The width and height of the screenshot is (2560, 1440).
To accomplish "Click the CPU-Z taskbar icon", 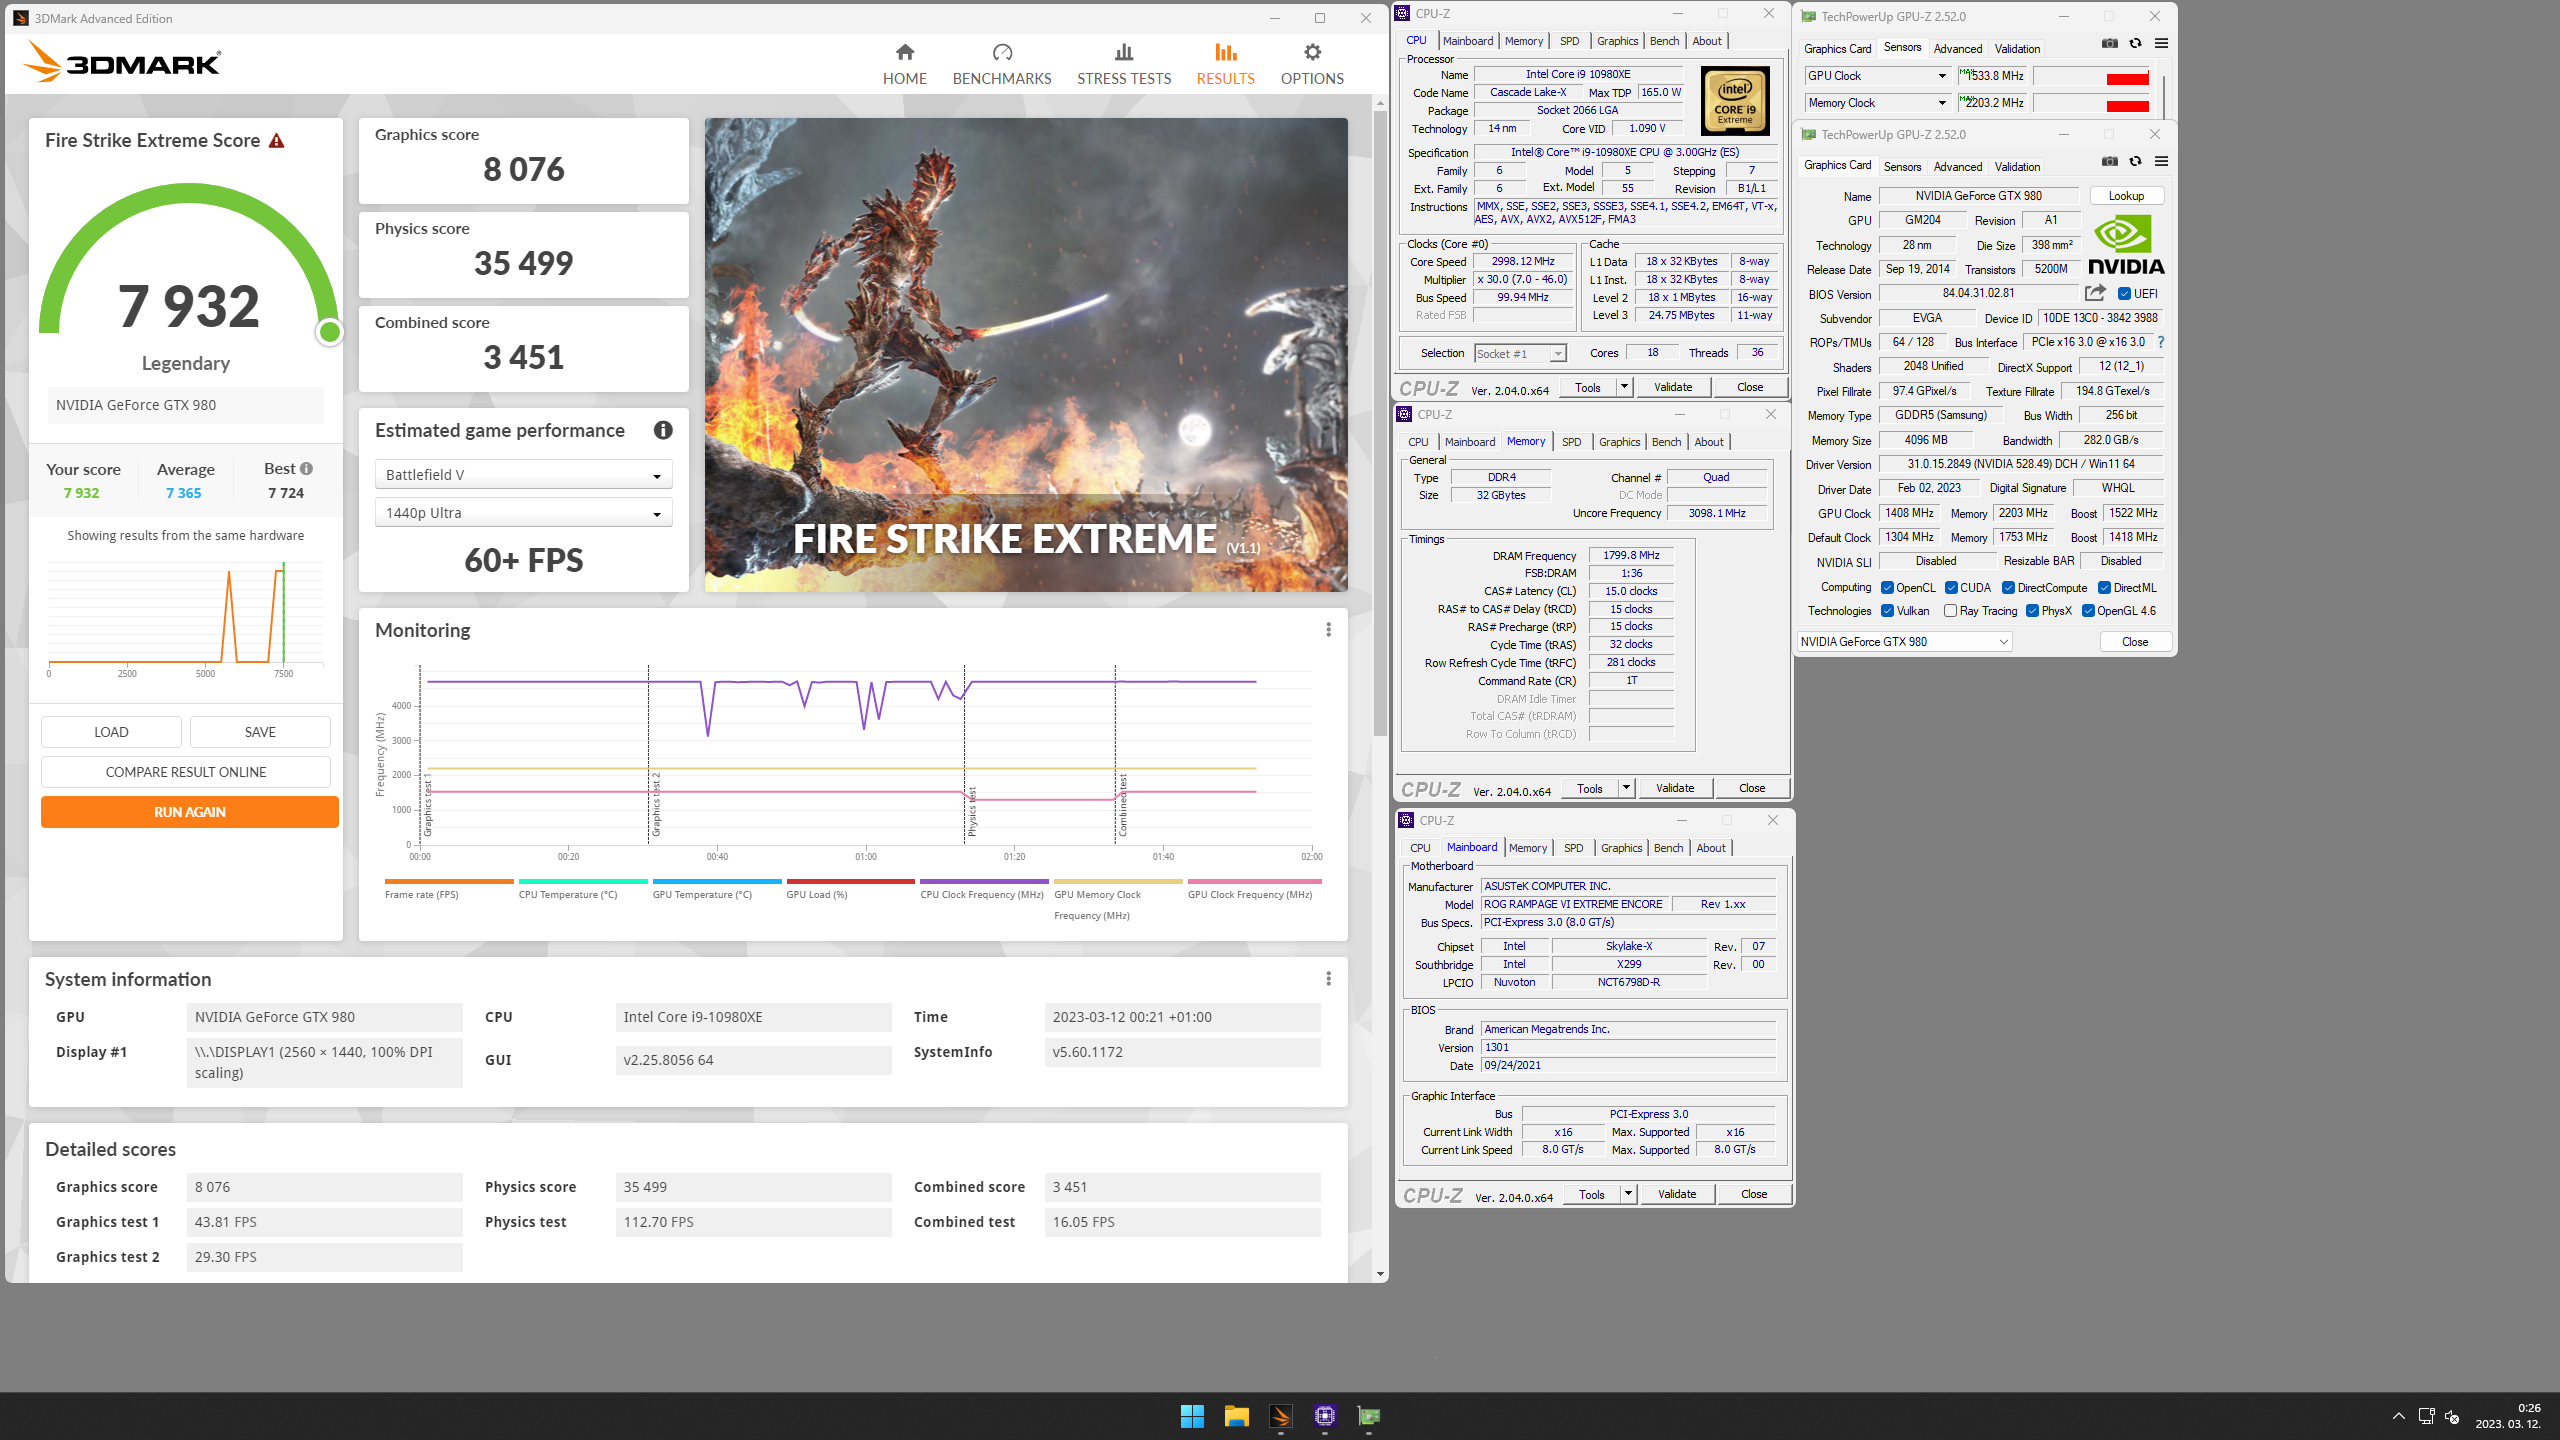I will pos(1324,1416).
